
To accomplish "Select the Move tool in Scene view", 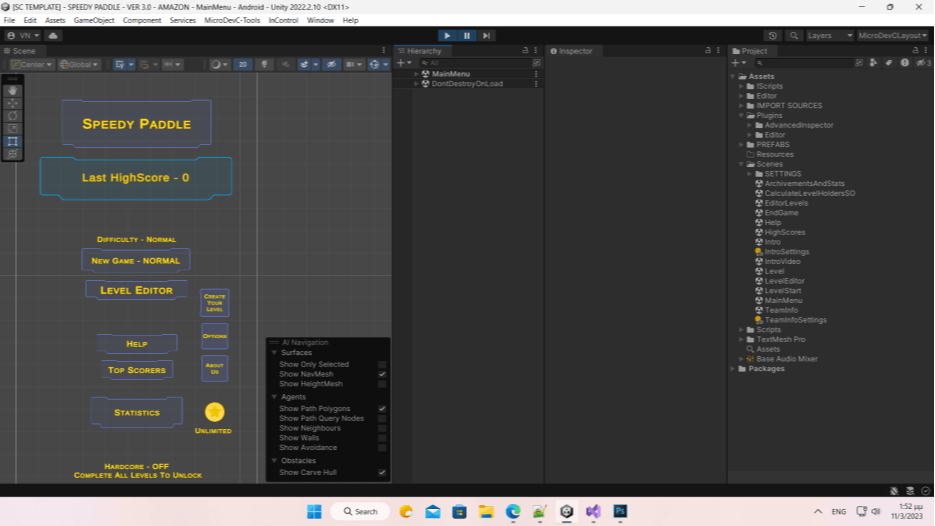I will [13, 103].
